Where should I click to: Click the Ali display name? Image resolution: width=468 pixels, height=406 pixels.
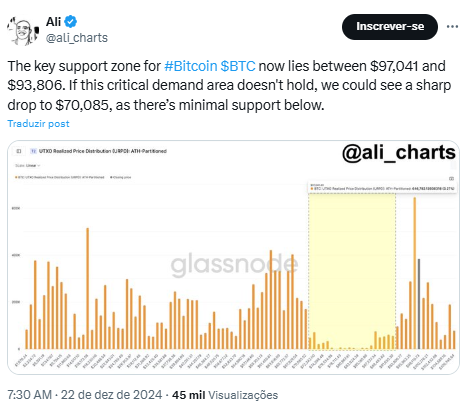pyautogui.click(x=53, y=22)
